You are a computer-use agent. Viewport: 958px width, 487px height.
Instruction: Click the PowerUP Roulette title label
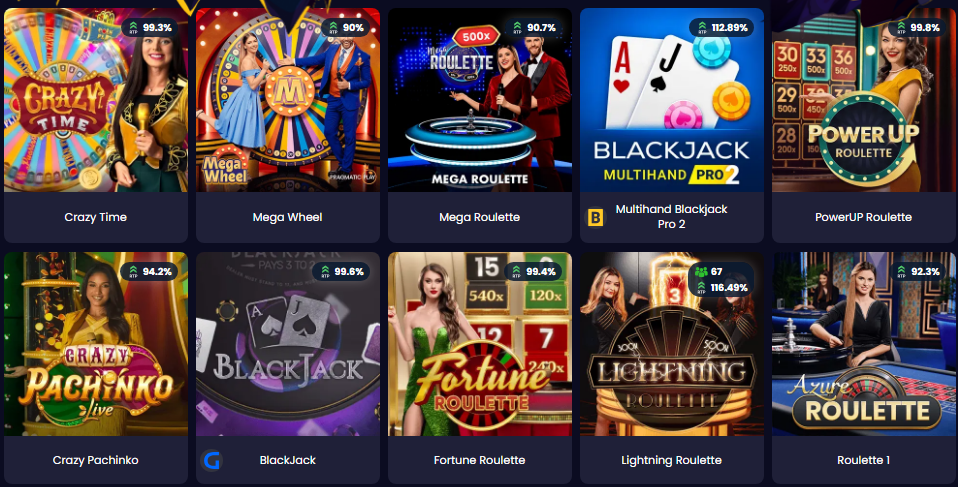863,217
